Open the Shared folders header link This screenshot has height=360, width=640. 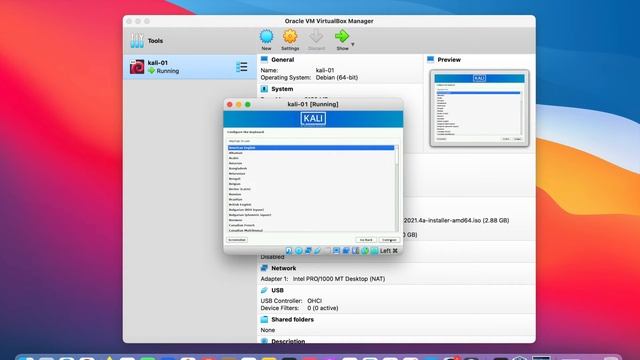(293, 320)
